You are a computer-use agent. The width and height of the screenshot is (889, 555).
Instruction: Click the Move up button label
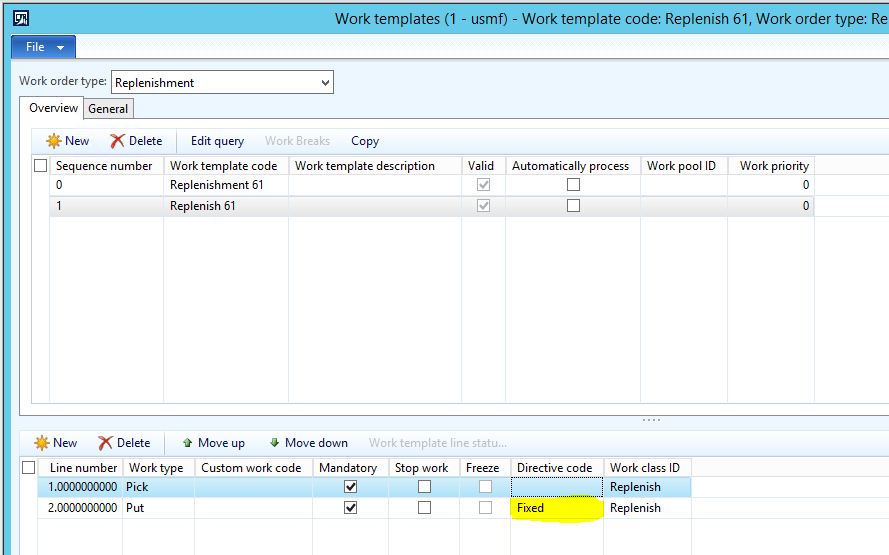(x=221, y=443)
